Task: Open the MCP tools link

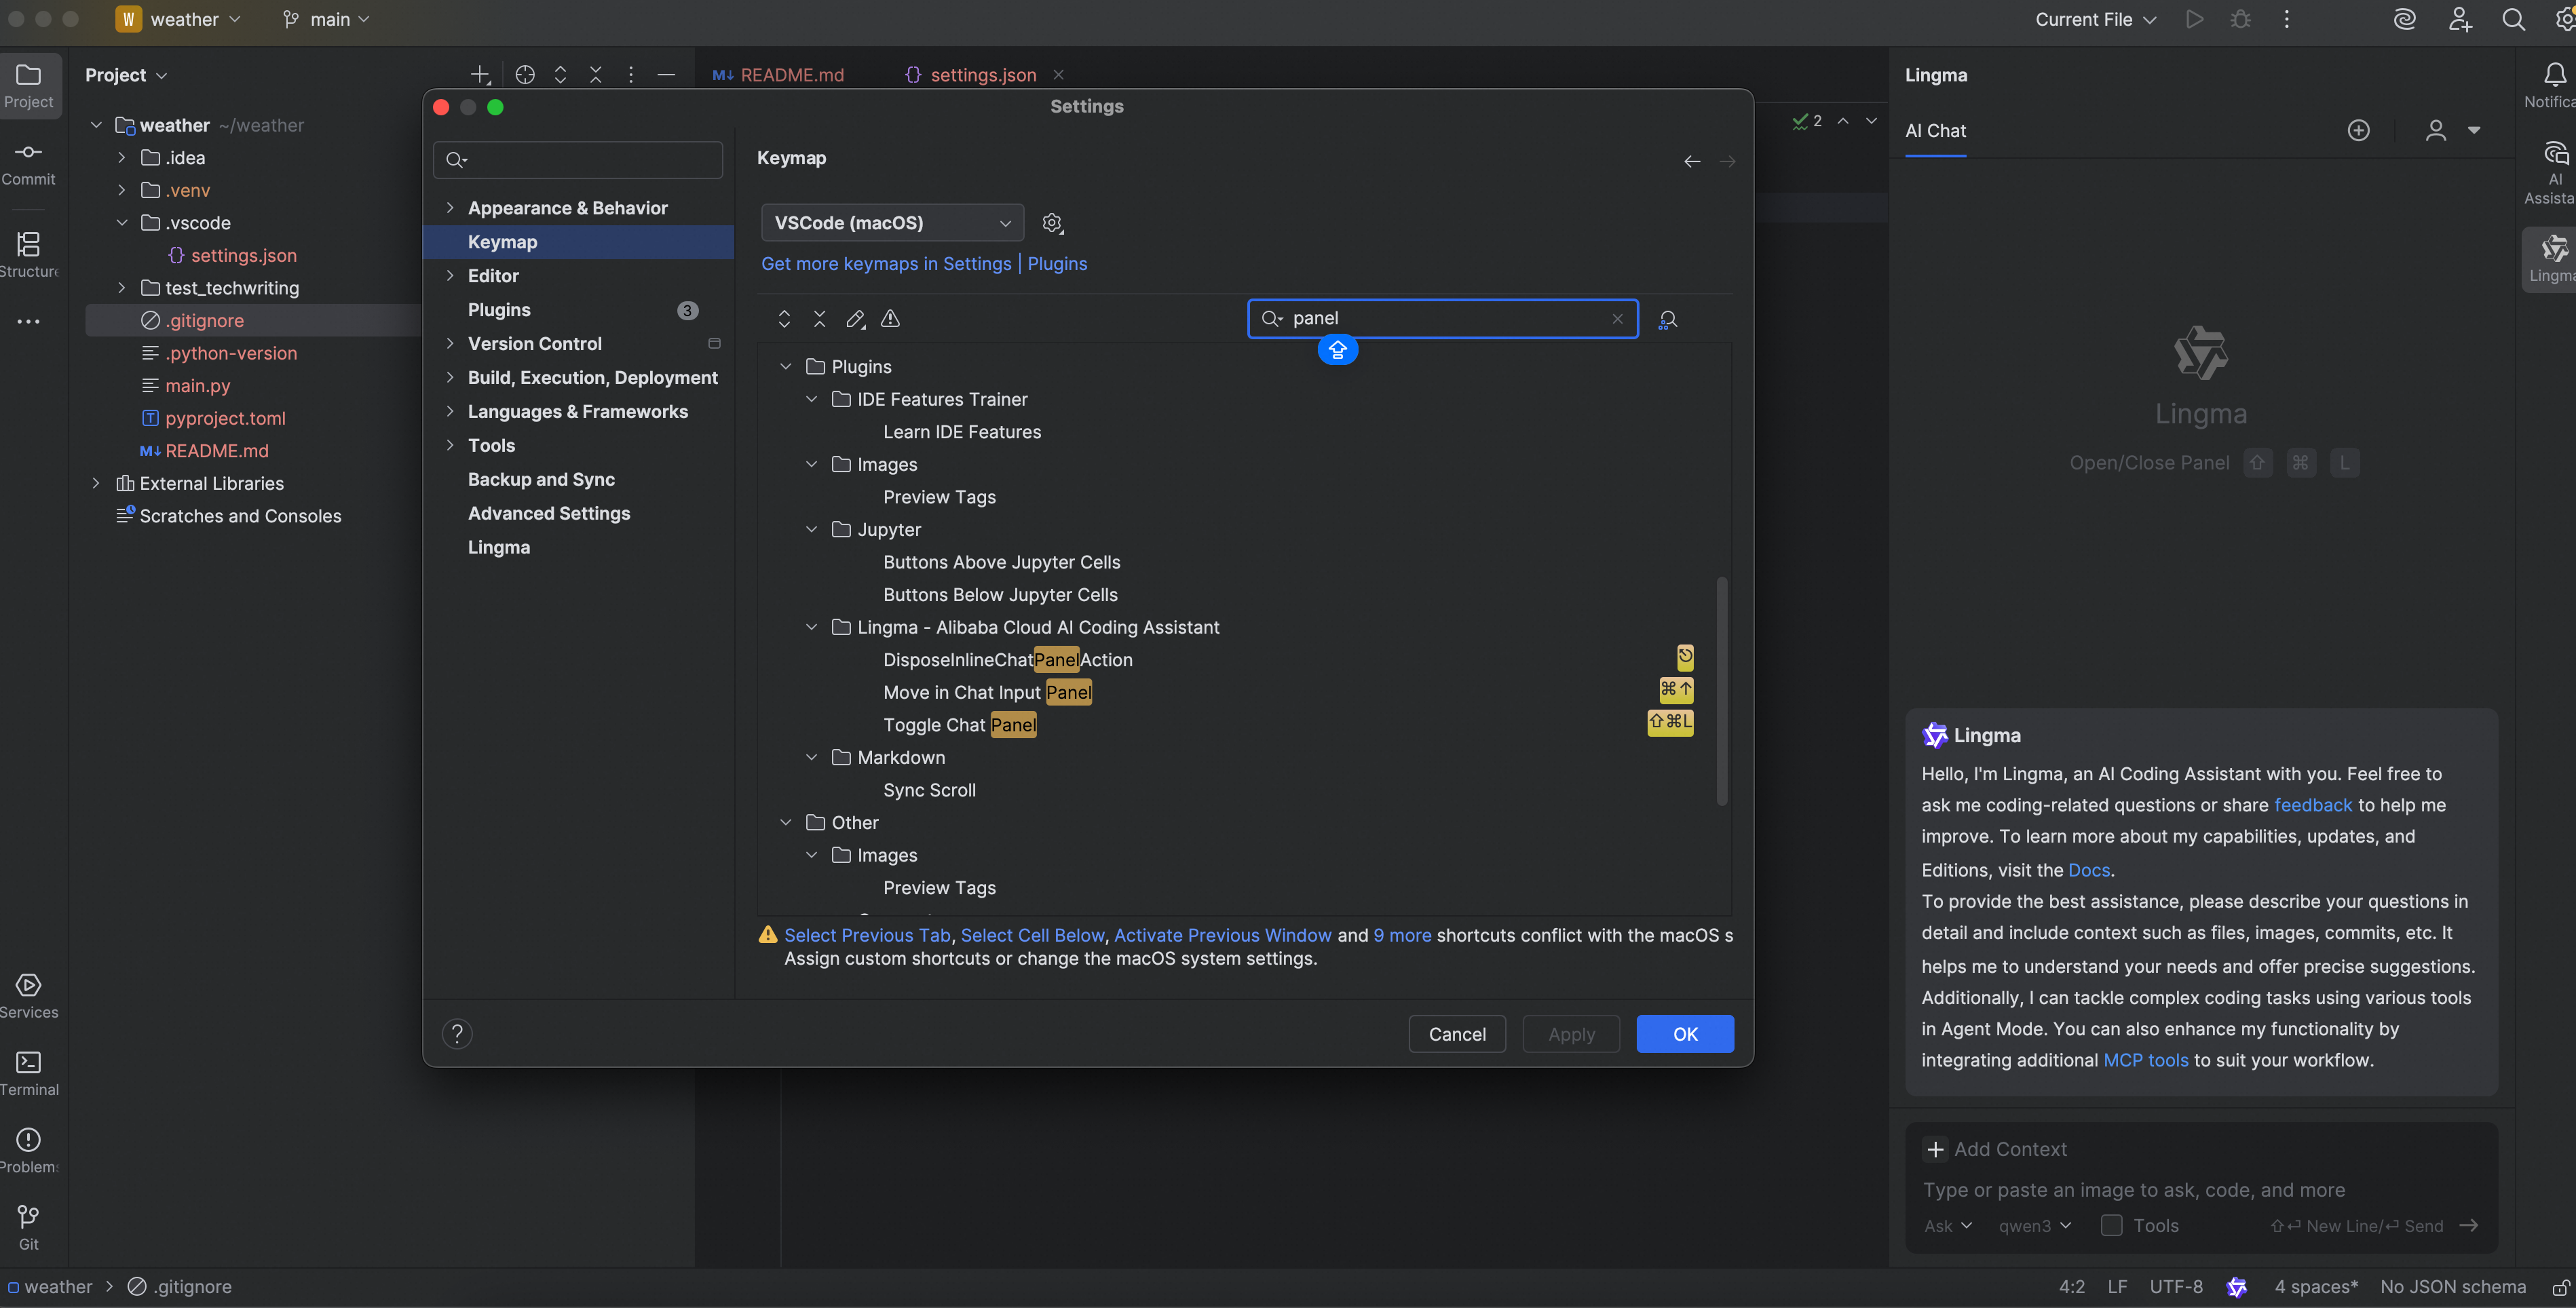Action: tap(2146, 1061)
